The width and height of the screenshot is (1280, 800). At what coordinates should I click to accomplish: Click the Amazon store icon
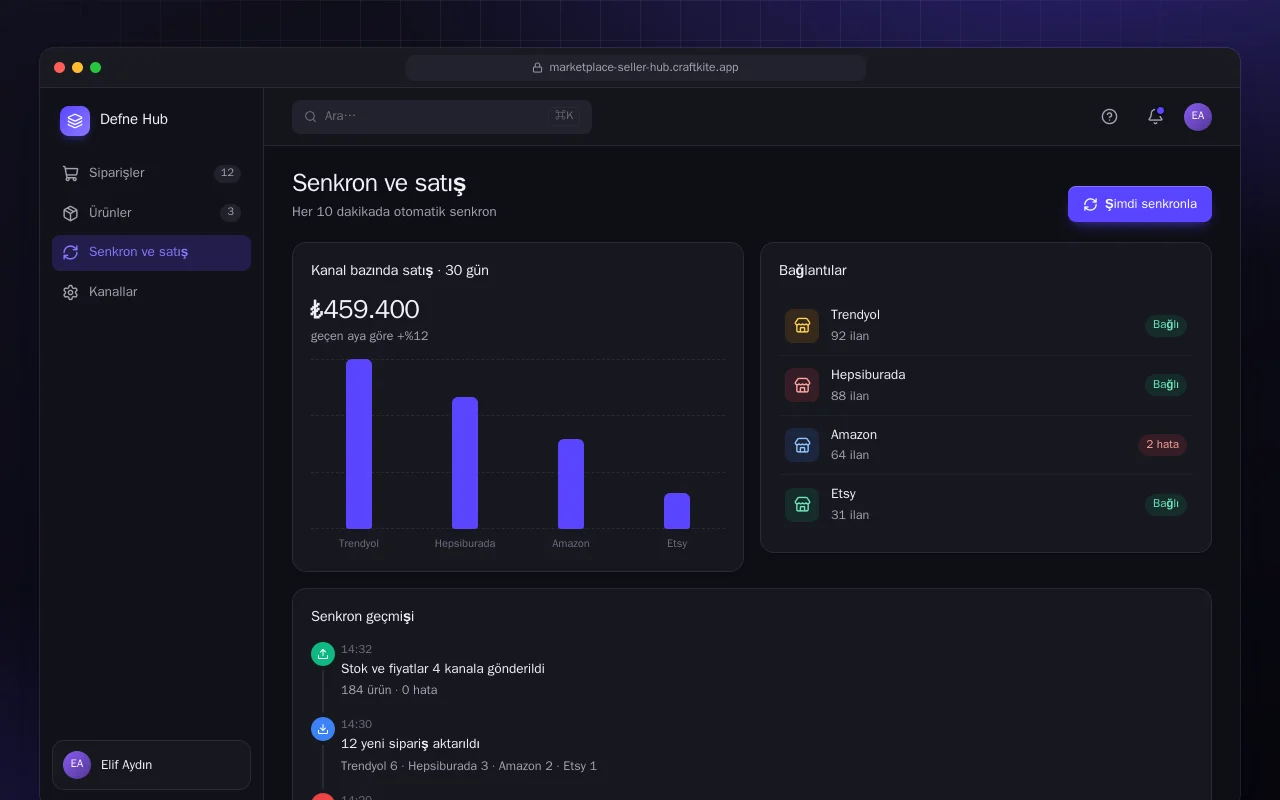click(802, 444)
